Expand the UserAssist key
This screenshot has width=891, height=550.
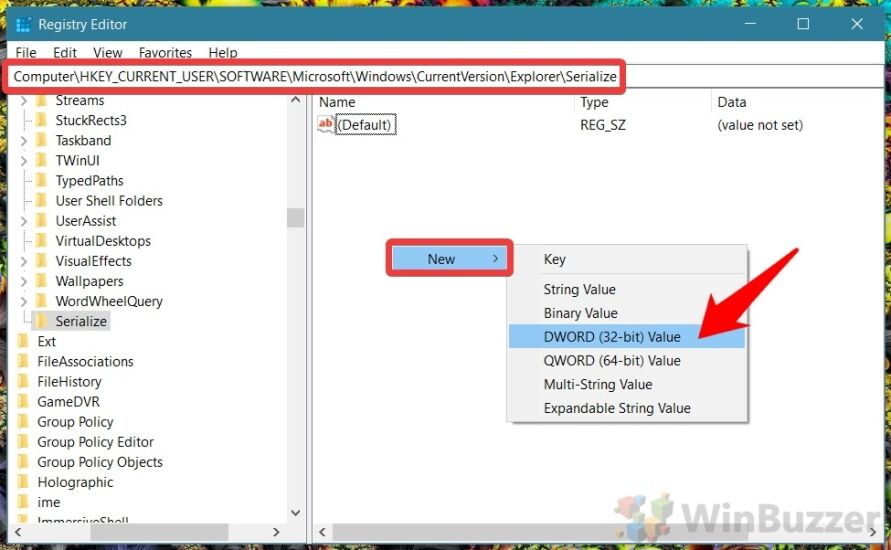tap(23, 221)
